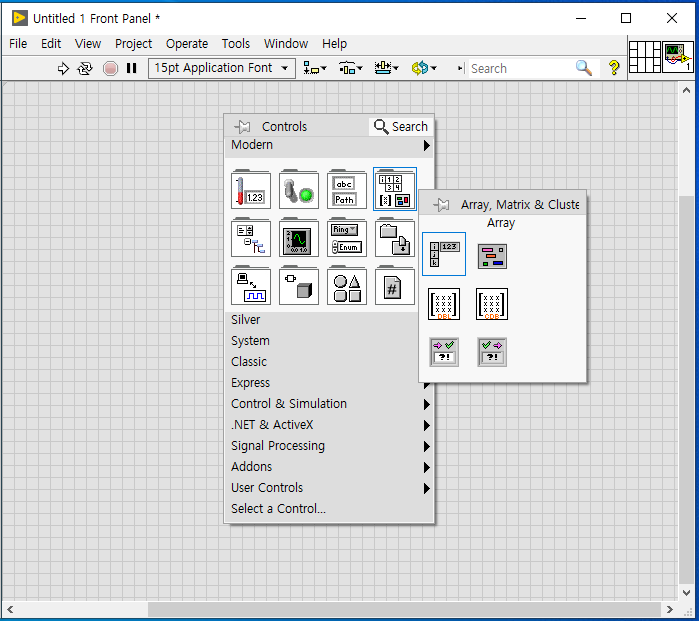Open Array, Matrix & Cluster subpalette icon
This screenshot has width=699, height=621.
[395, 189]
